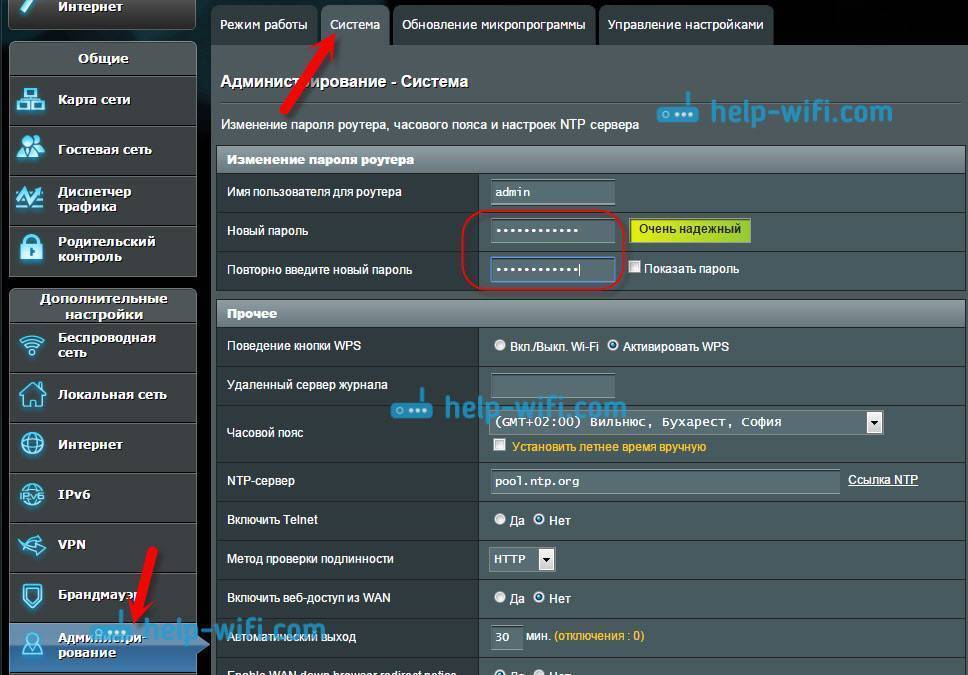The height and width of the screenshot is (675, 968).
Task: Click the NTP-сервер pool.ntp.org field
Action: tap(664, 481)
